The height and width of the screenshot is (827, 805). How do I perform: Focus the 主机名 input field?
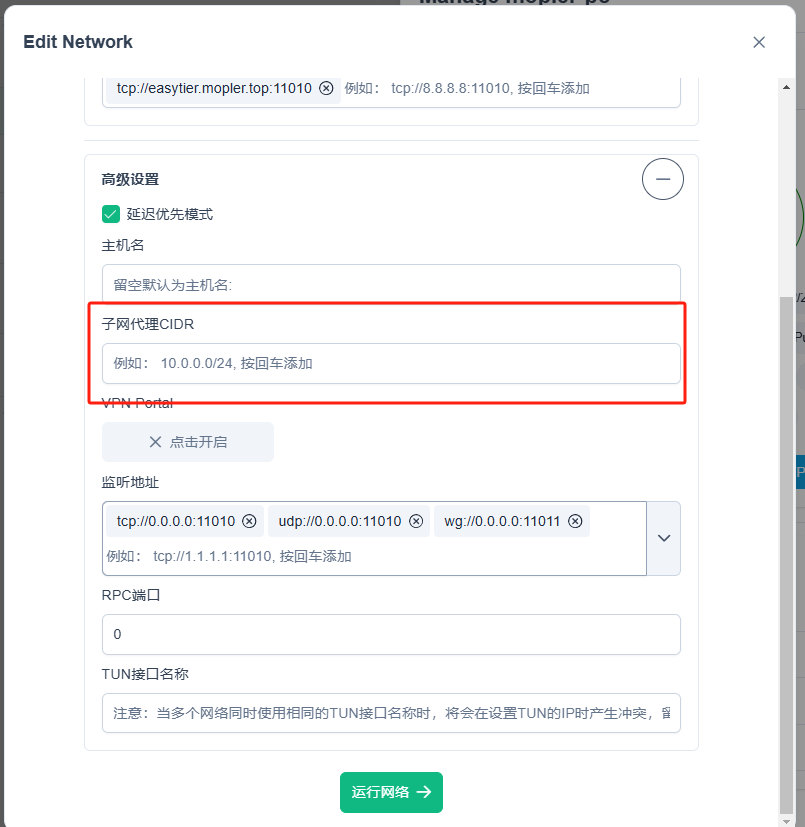coord(391,284)
